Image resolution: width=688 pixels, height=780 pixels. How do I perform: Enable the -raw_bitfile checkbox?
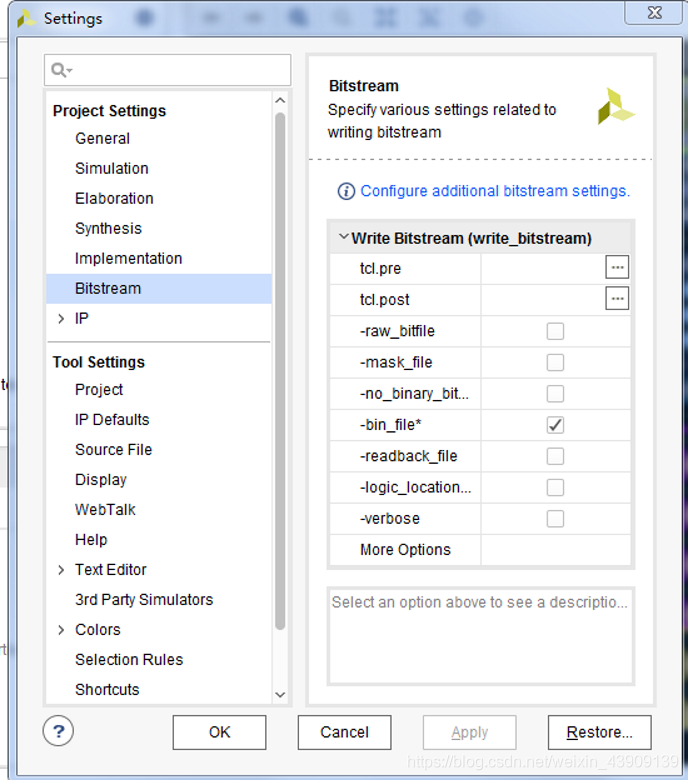555,331
